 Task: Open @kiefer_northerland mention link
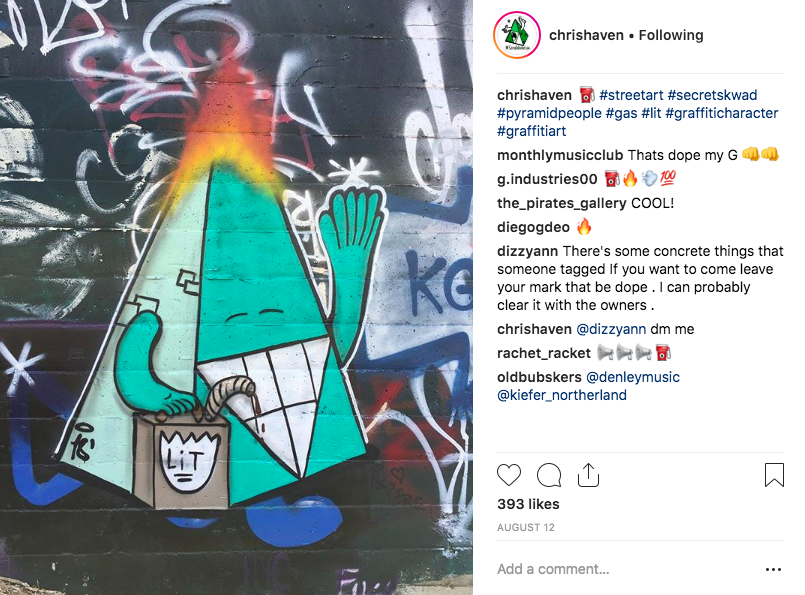562,395
